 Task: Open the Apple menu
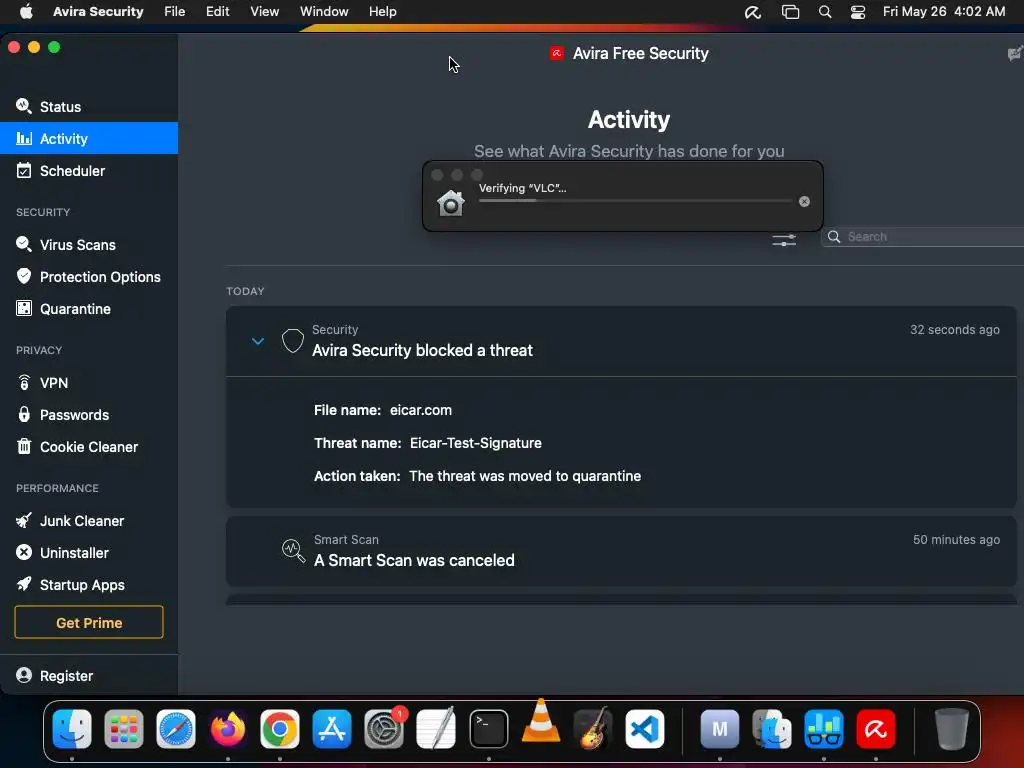(x=26, y=12)
